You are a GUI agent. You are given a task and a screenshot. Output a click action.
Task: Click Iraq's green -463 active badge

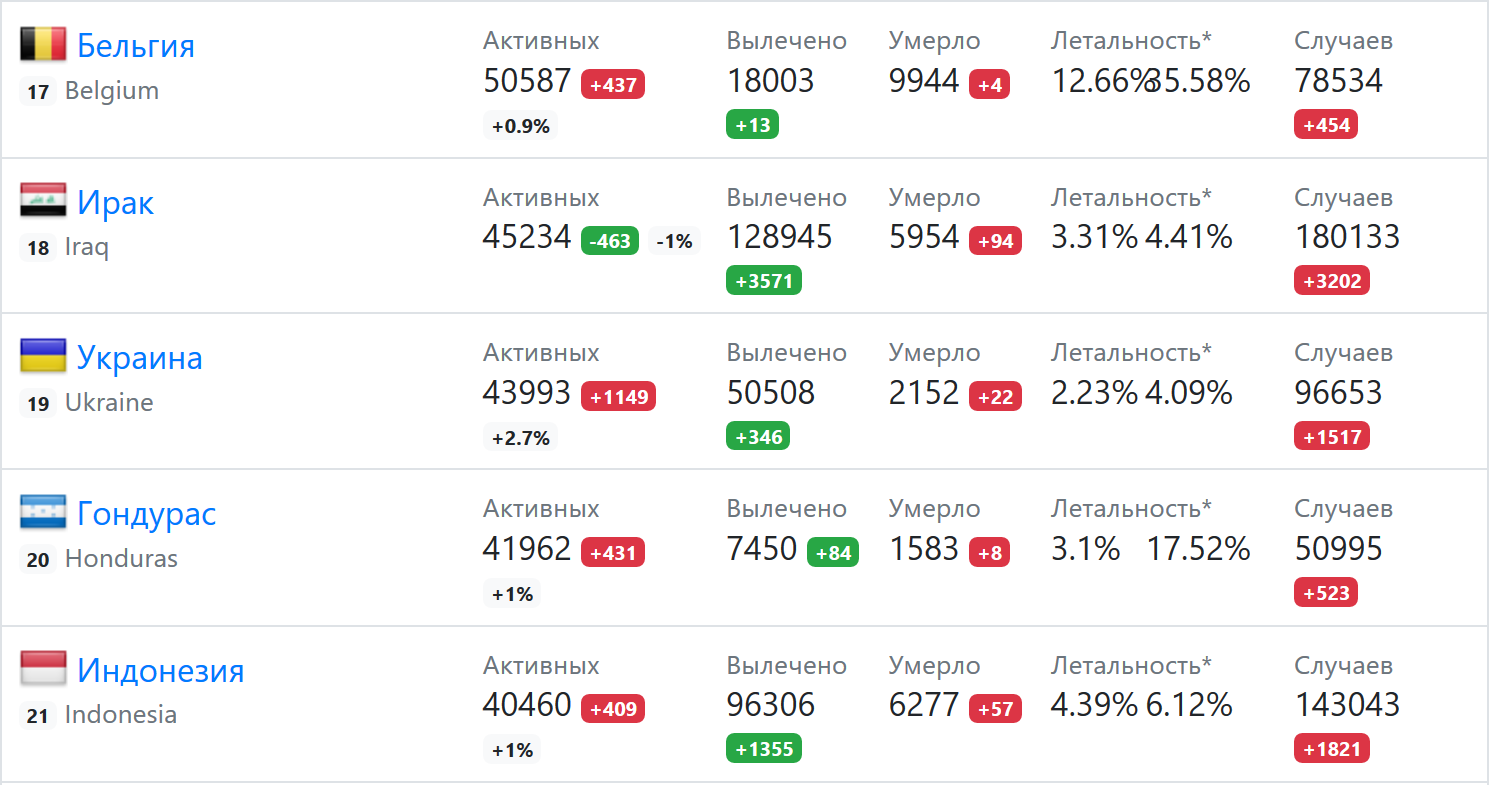610,241
